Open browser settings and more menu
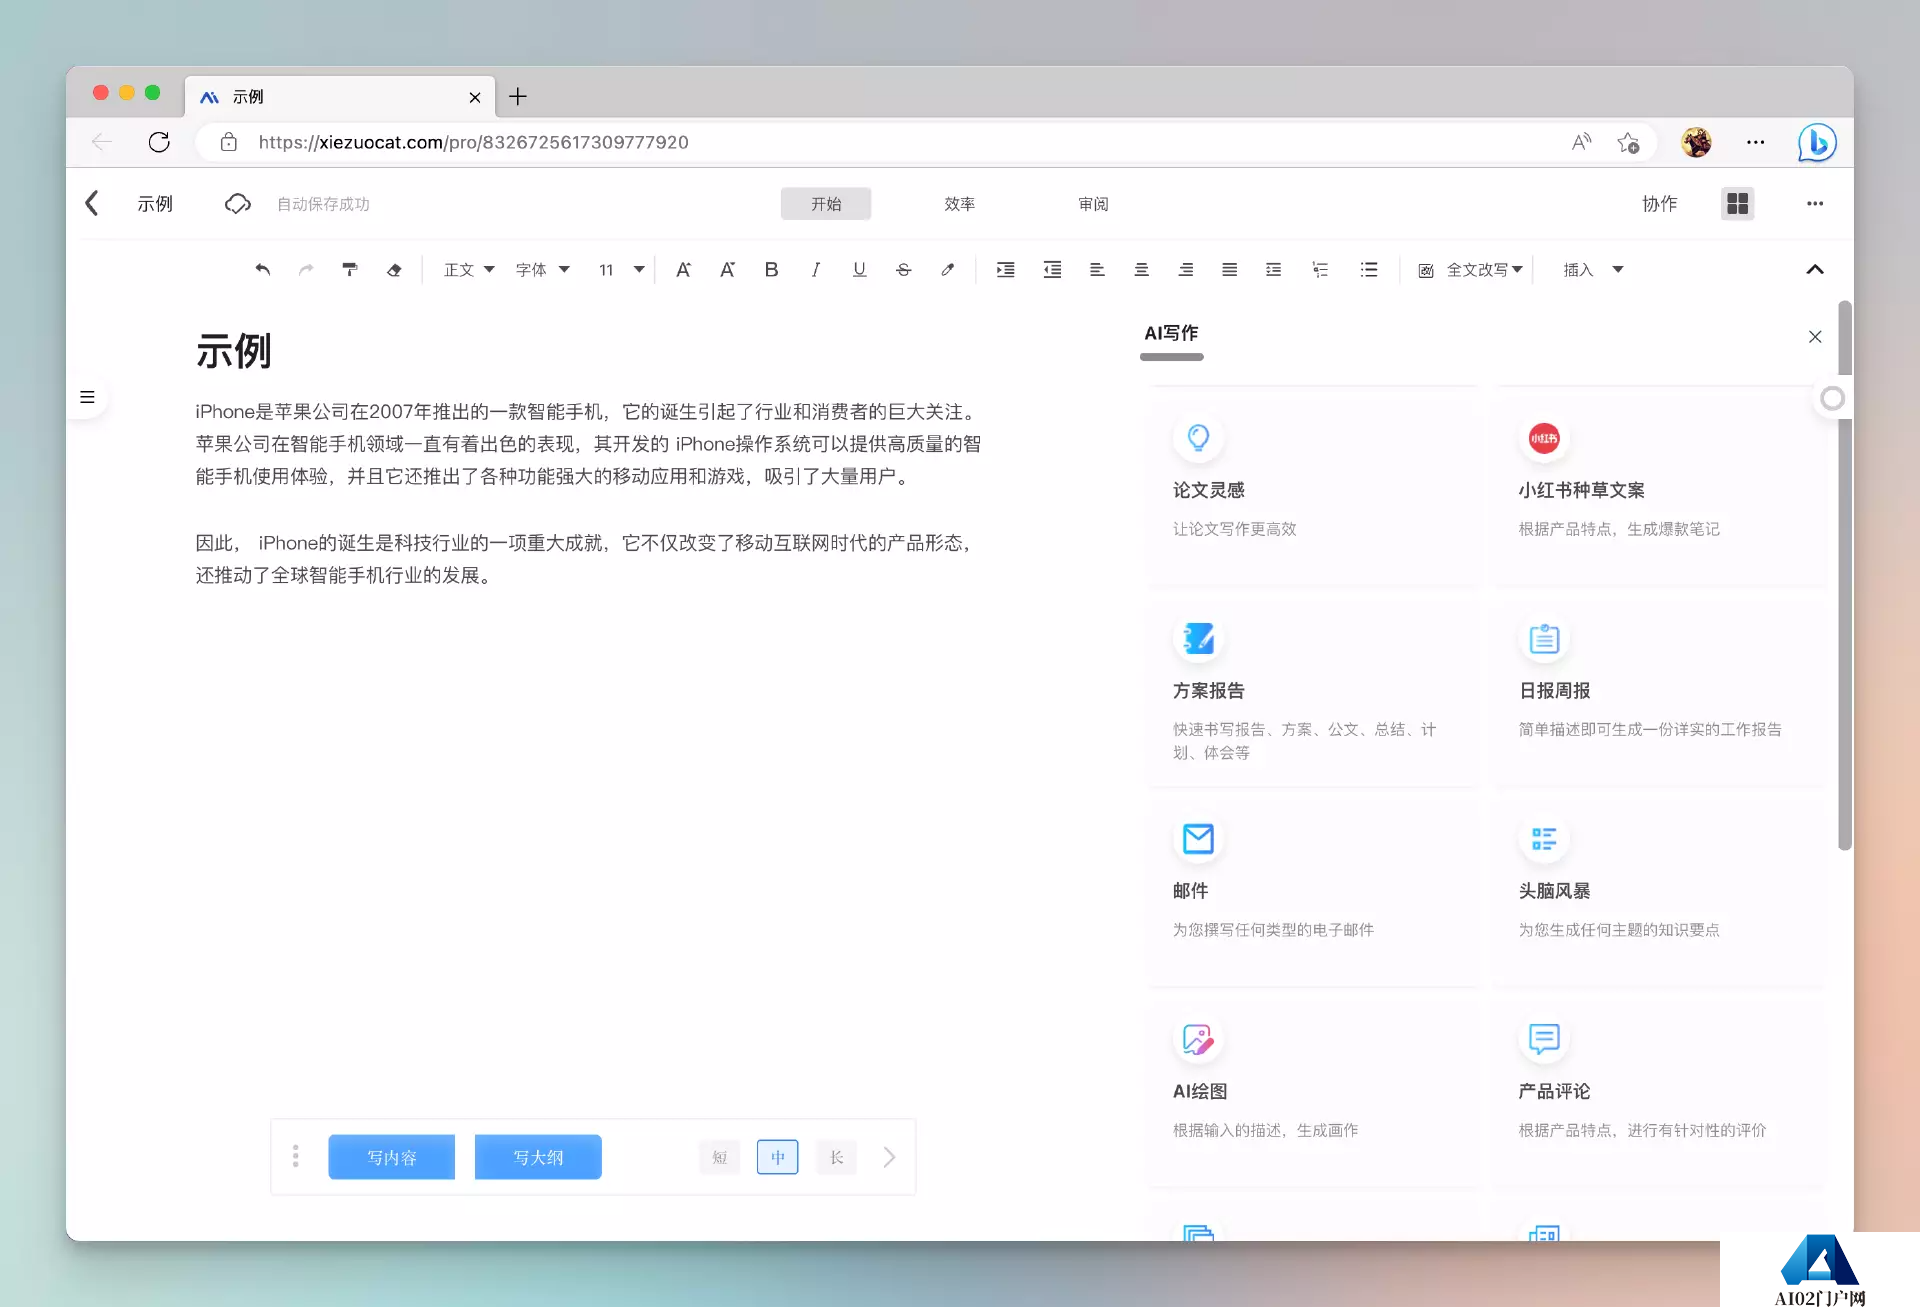The width and height of the screenshot is (1920, 1307). 1755,142
